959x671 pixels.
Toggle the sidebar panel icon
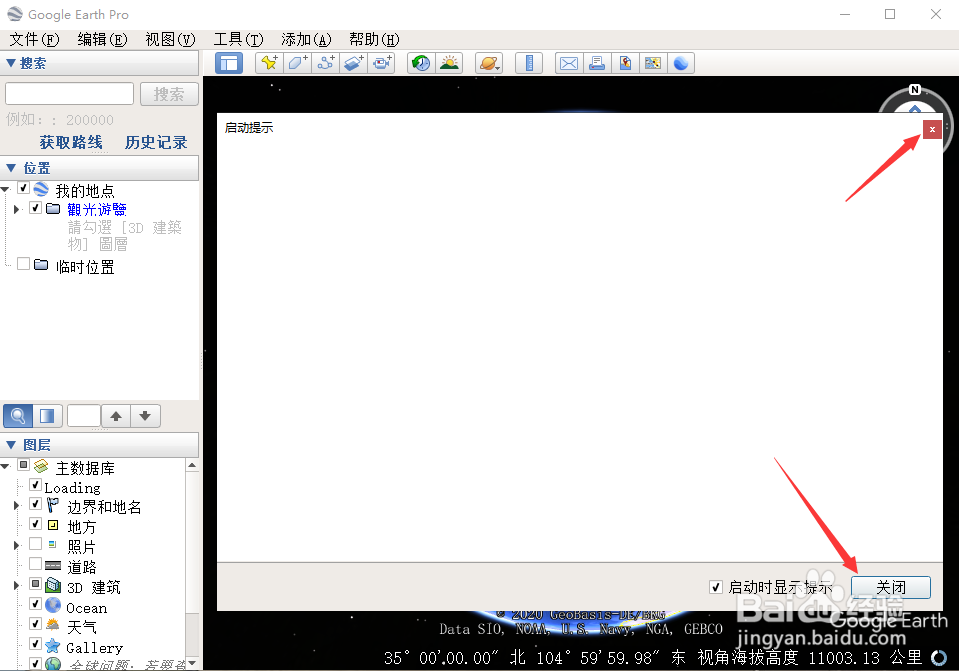pyautogui.click(x=229, y=63)
